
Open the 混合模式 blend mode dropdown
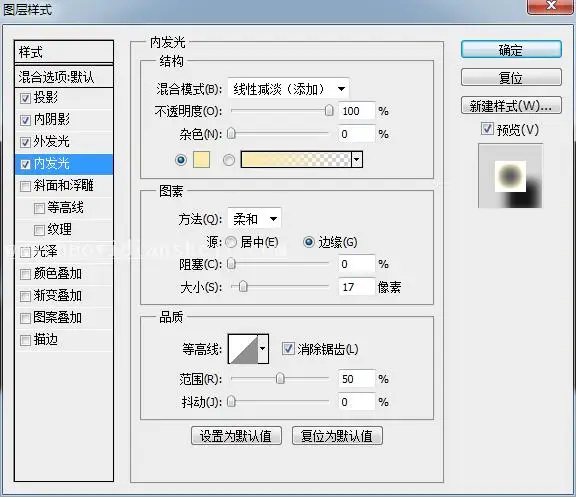288,89
